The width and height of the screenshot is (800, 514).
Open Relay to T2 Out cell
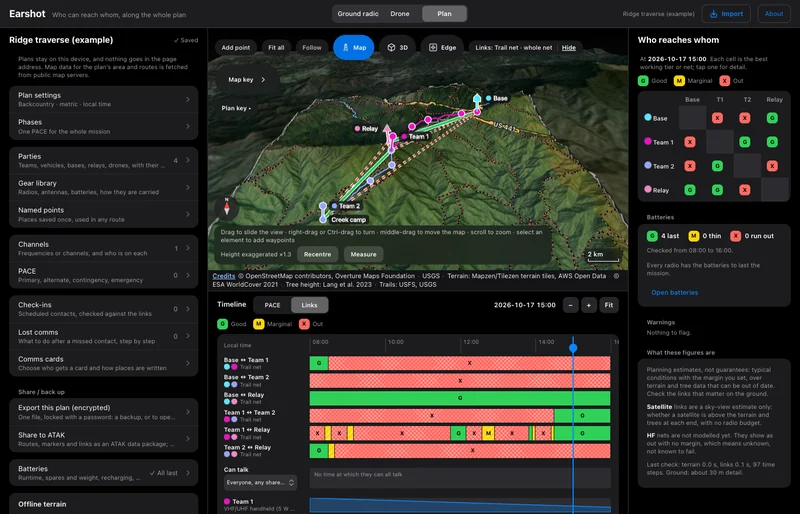[x=745, y=190]
